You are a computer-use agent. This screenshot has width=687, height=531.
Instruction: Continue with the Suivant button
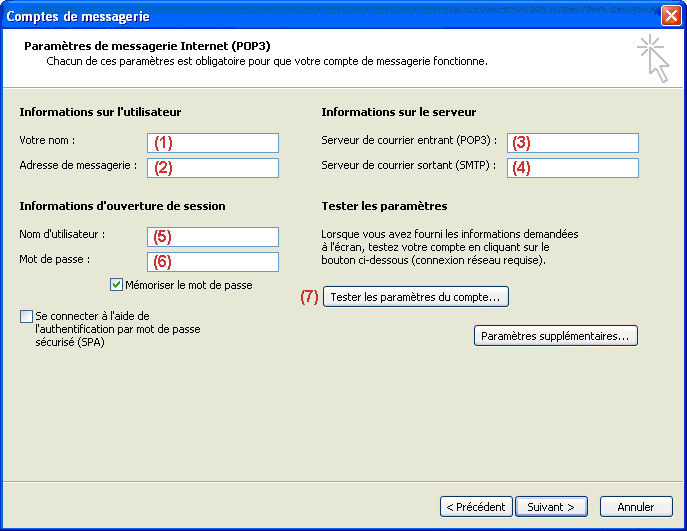click(x=551, y=506)
